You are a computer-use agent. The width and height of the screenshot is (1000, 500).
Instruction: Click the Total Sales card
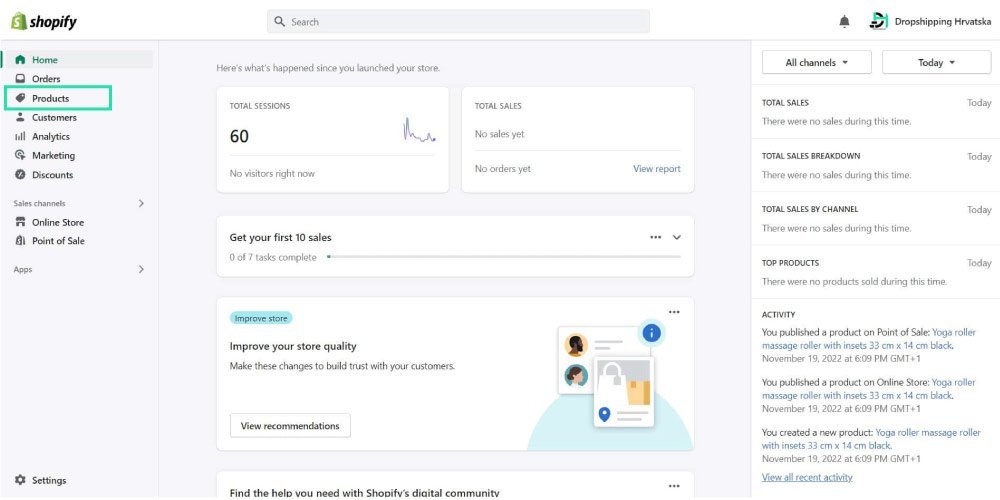click(x=578, y=140)
